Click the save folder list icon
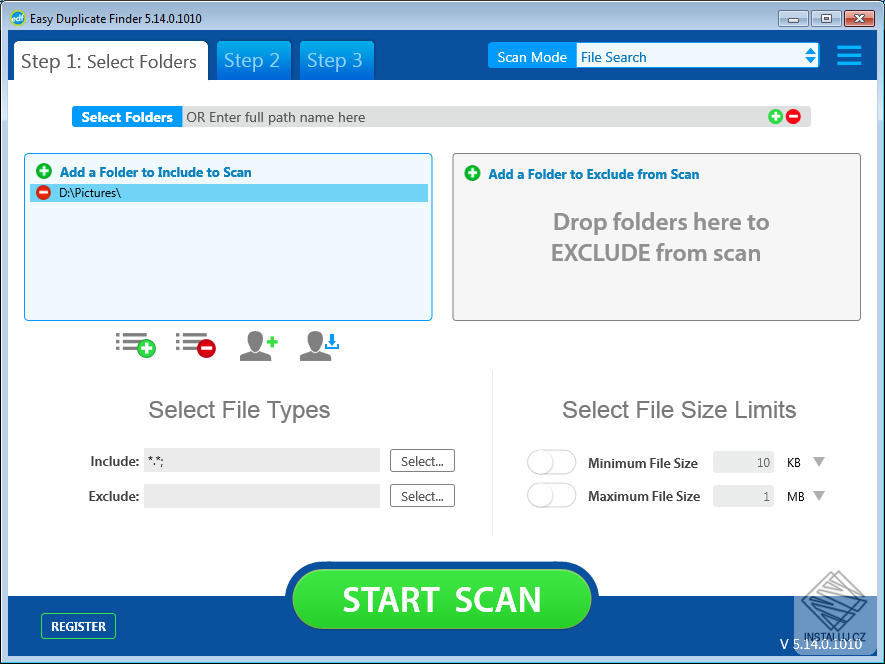885x664 pixels. pyautogui.click(x=135, y=344)
